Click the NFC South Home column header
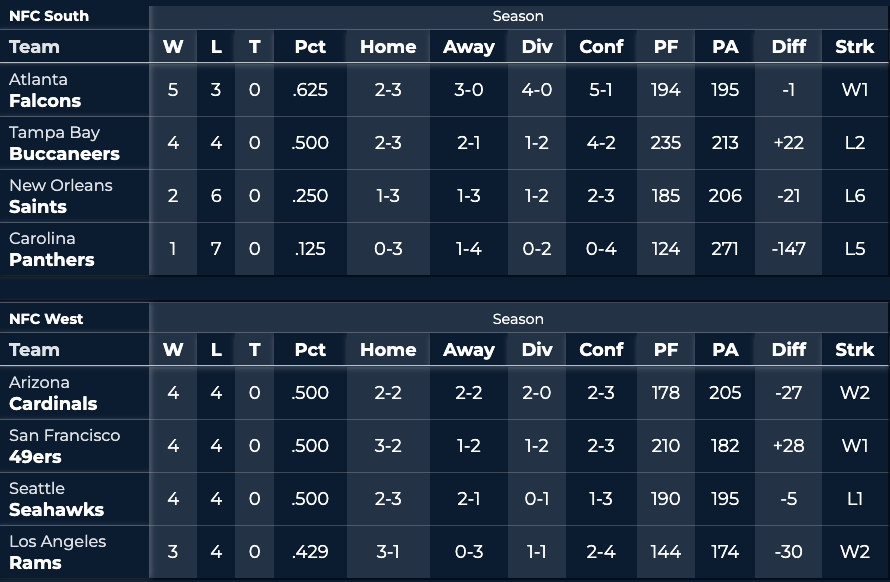Viewport: 890px width, 582px height. [388, 46]
